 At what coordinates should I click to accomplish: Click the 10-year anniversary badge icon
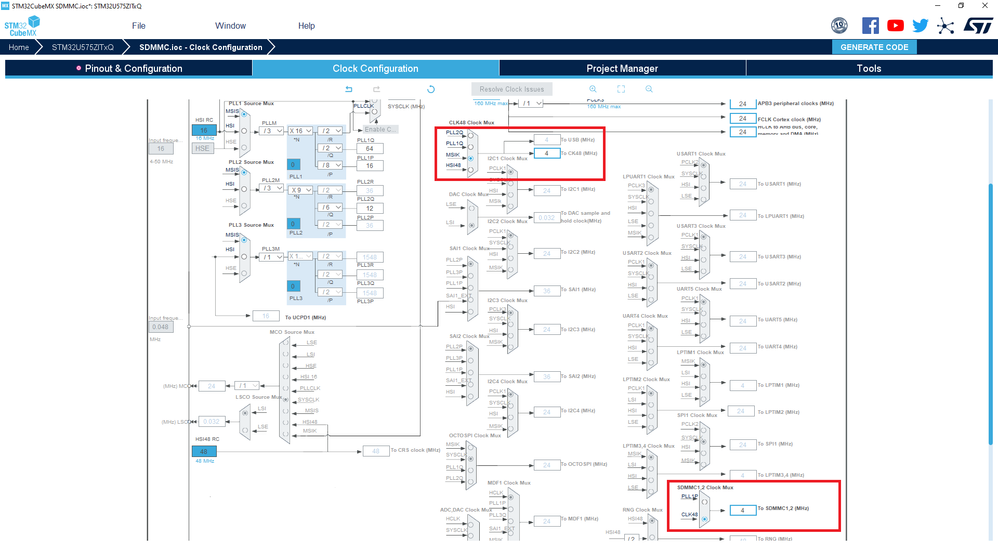click(x=840, y=25)
